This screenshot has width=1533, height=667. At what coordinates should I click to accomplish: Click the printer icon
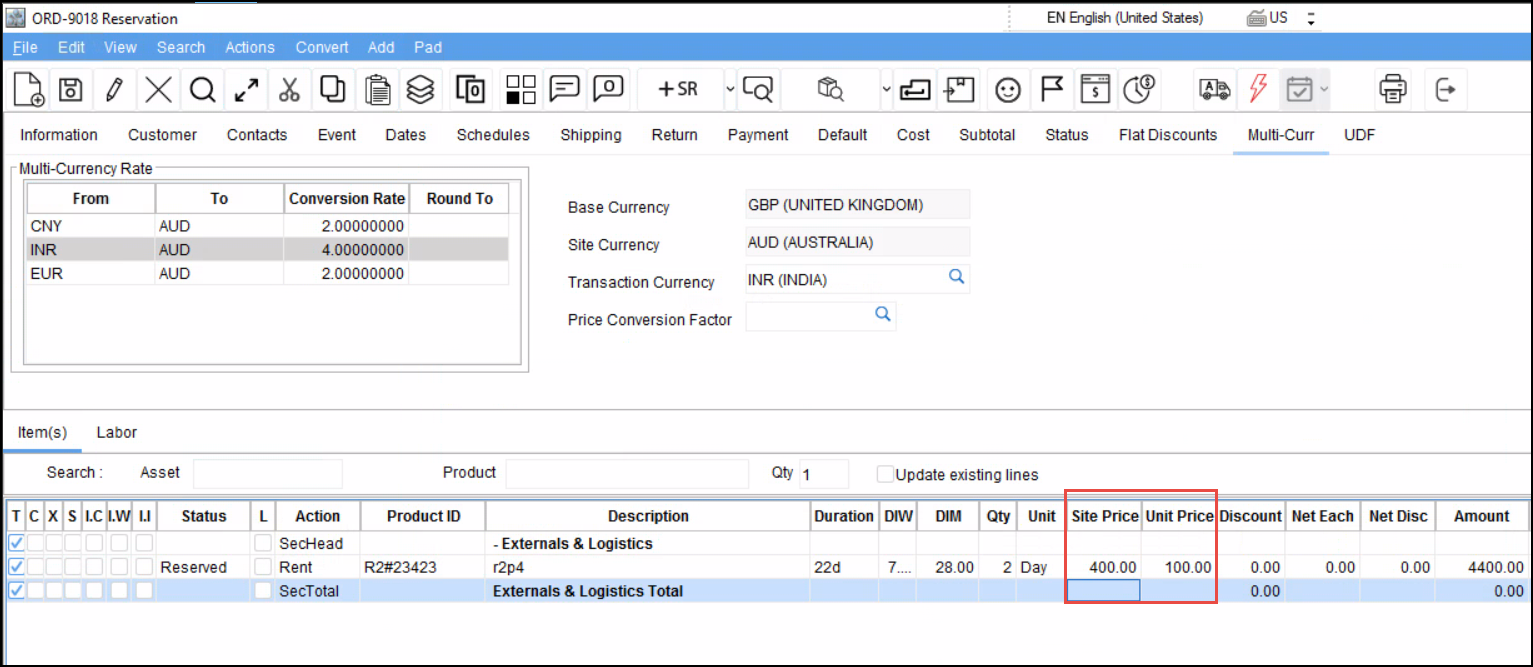[x=1393, y=90]
